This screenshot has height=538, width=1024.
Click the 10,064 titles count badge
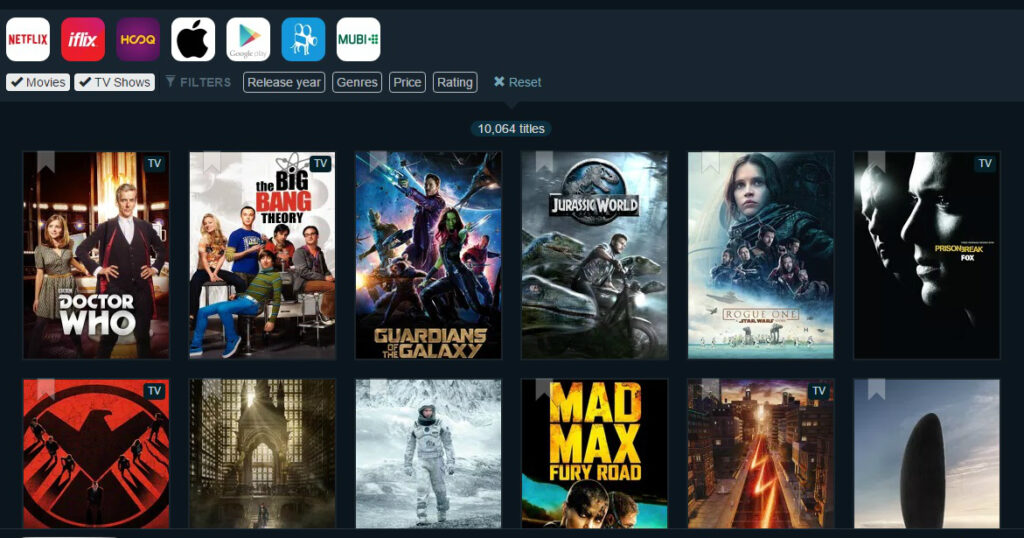[x=511, y=129]
